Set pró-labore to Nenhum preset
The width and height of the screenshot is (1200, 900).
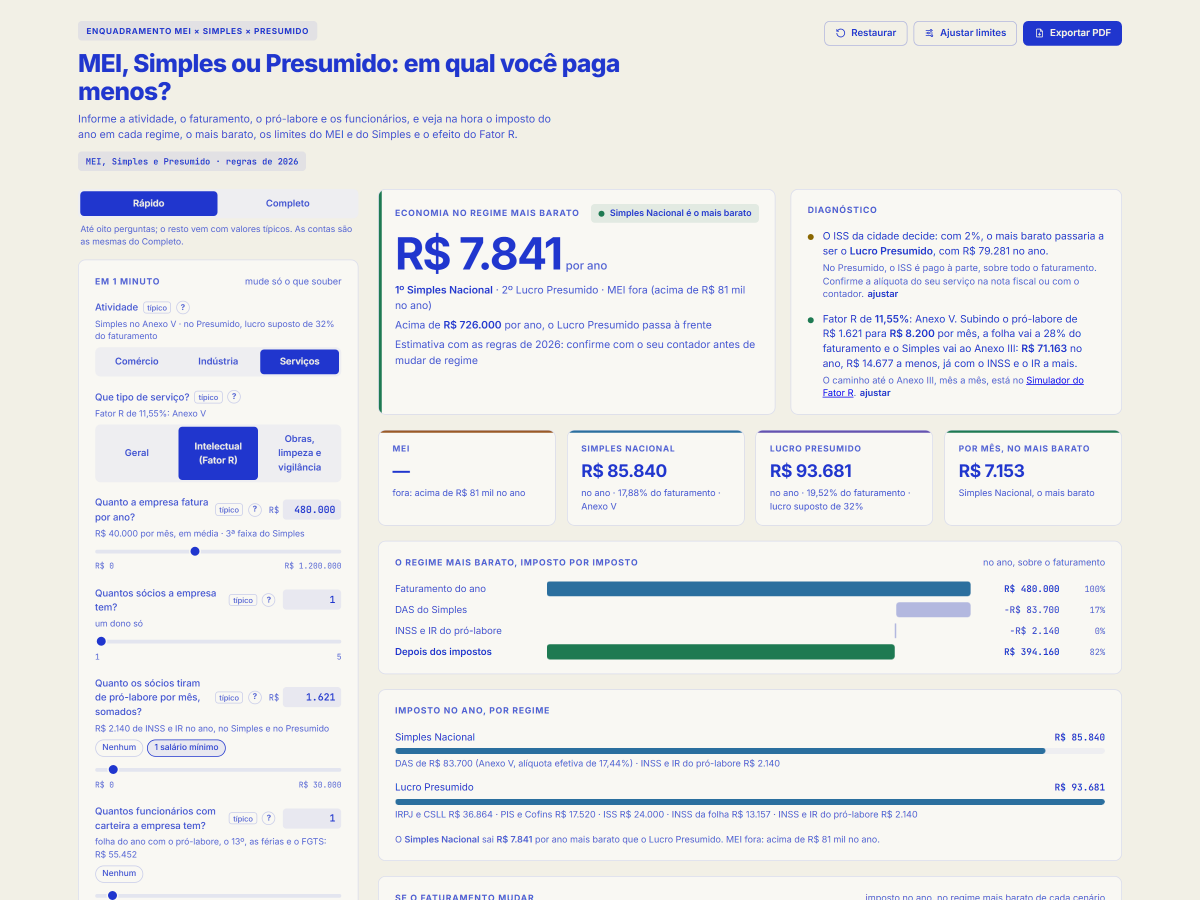pyautogui.click(x=119, y=748)
